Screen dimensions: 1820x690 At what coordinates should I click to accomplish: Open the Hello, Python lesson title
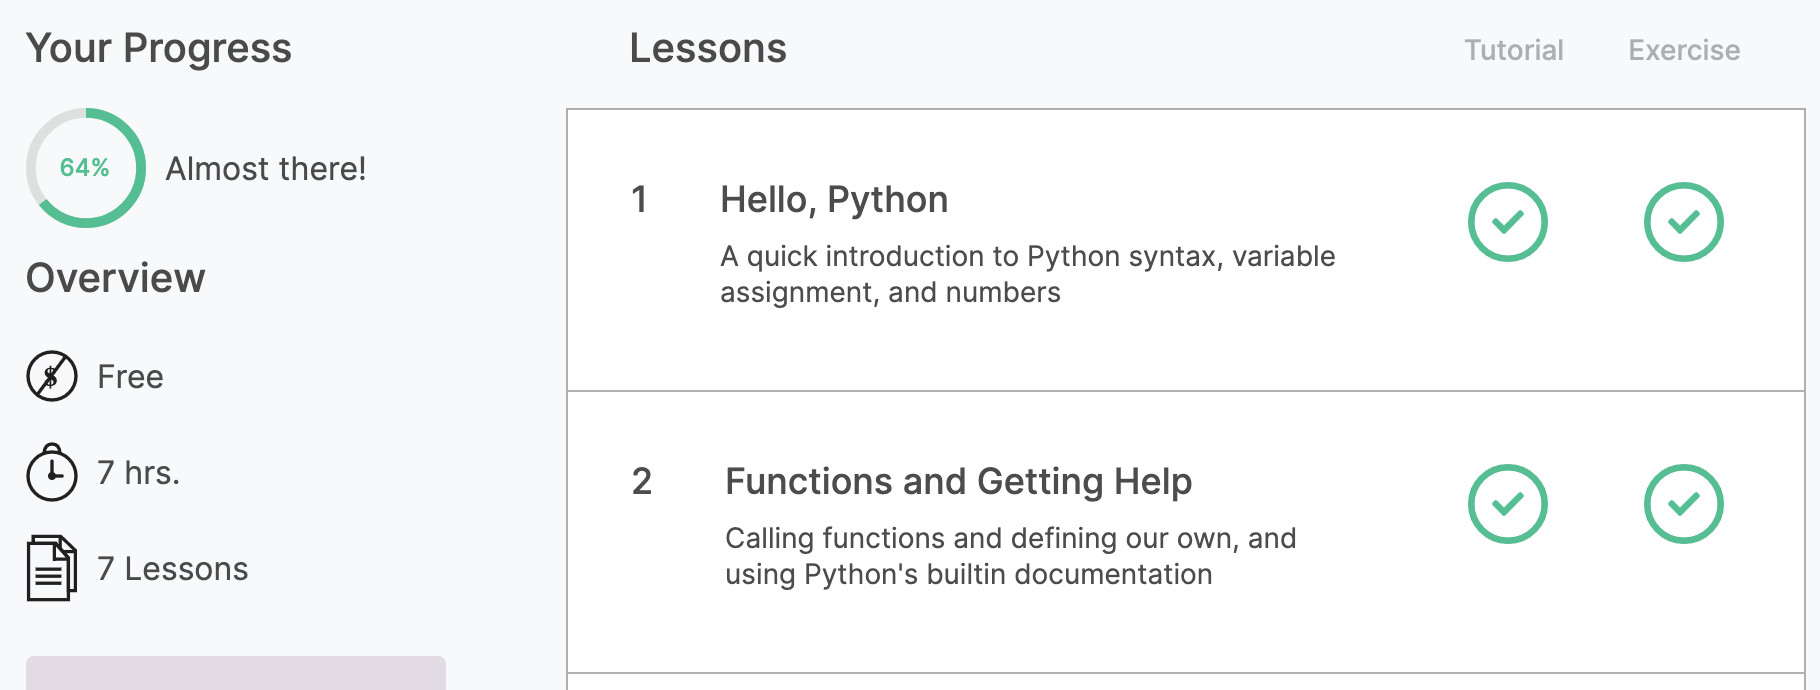pos(834,200)
